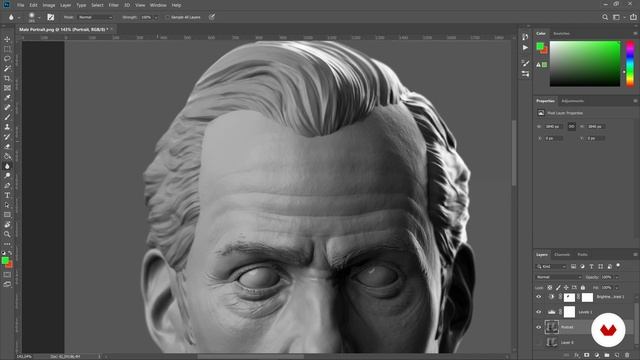Select the Magic Wand tool
The height and width of the screenshot is (360, 640).
[x=7, y=69]
